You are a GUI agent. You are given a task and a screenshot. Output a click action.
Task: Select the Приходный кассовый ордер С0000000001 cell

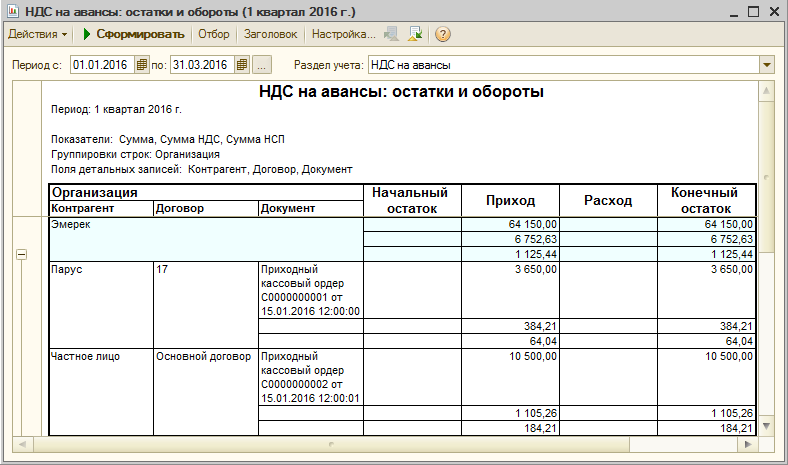coord(309,290)
